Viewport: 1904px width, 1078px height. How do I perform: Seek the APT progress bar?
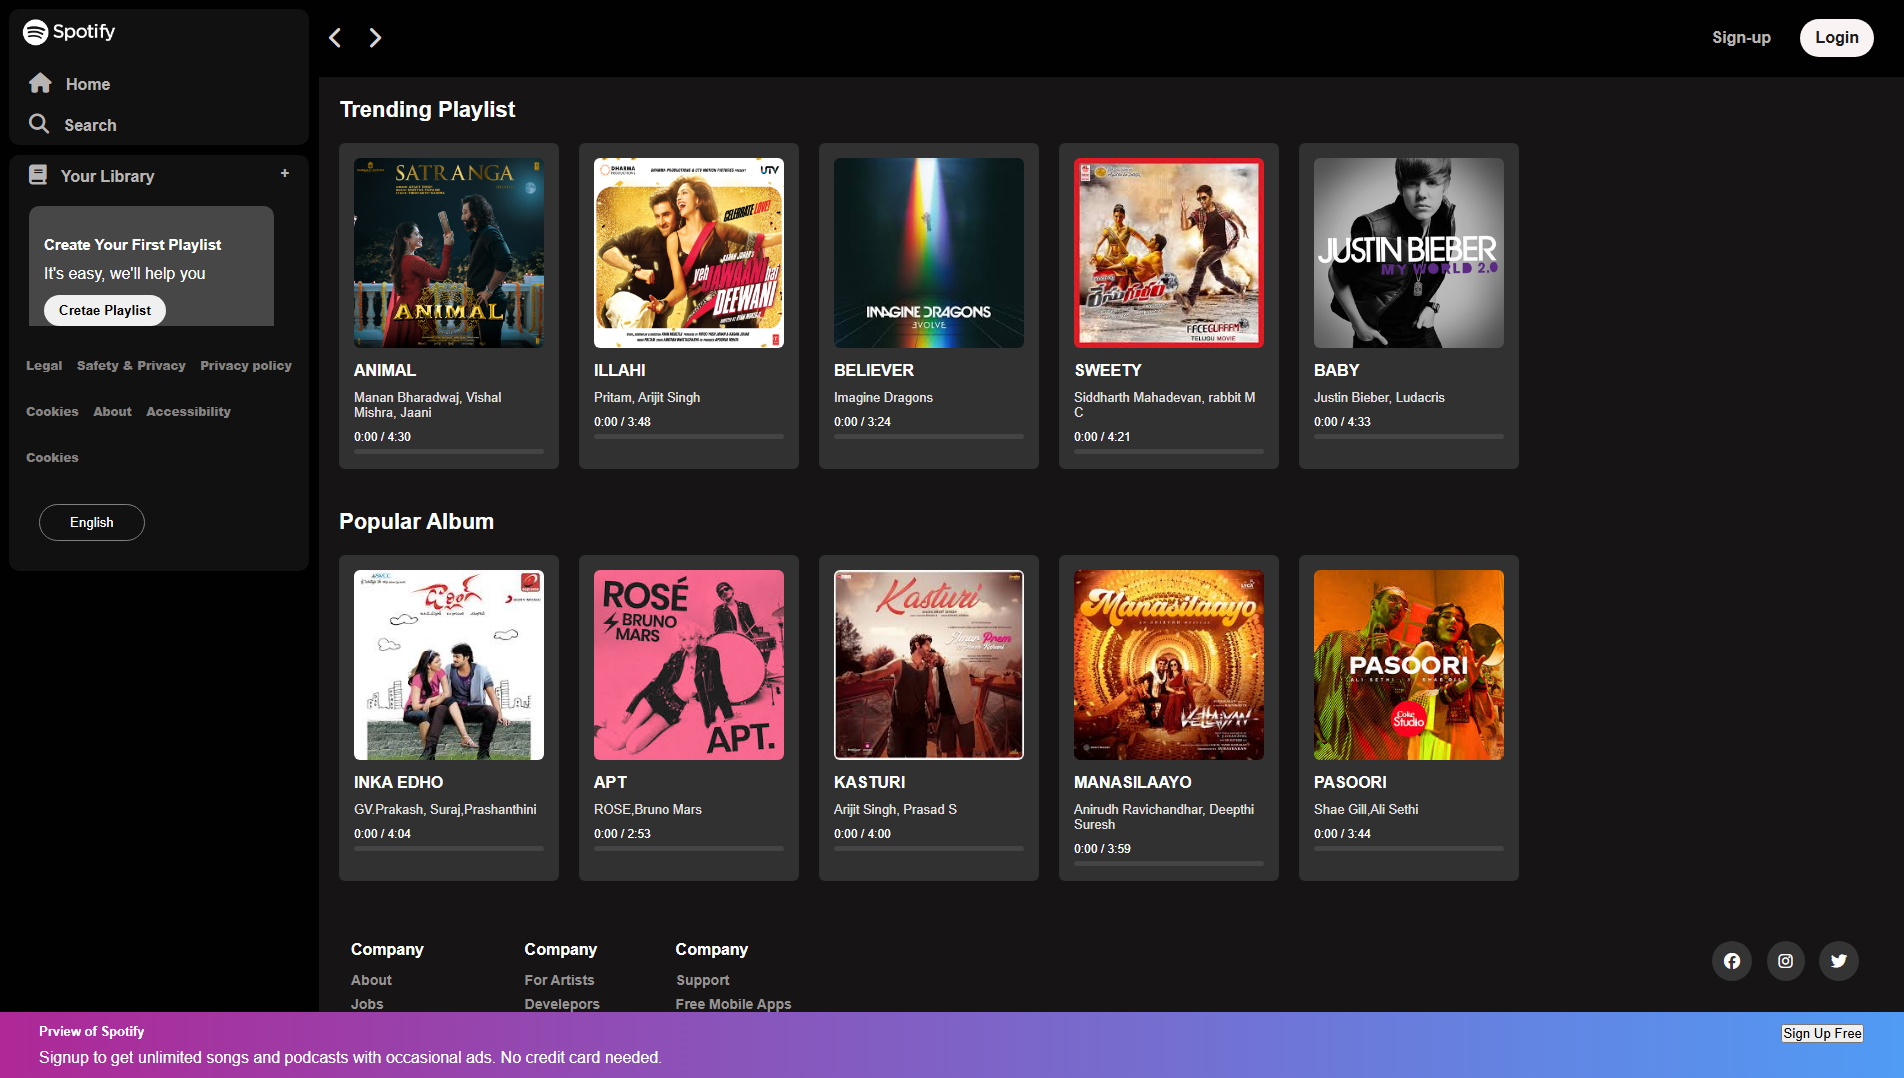pyautogui.click(x=689, y=849)
